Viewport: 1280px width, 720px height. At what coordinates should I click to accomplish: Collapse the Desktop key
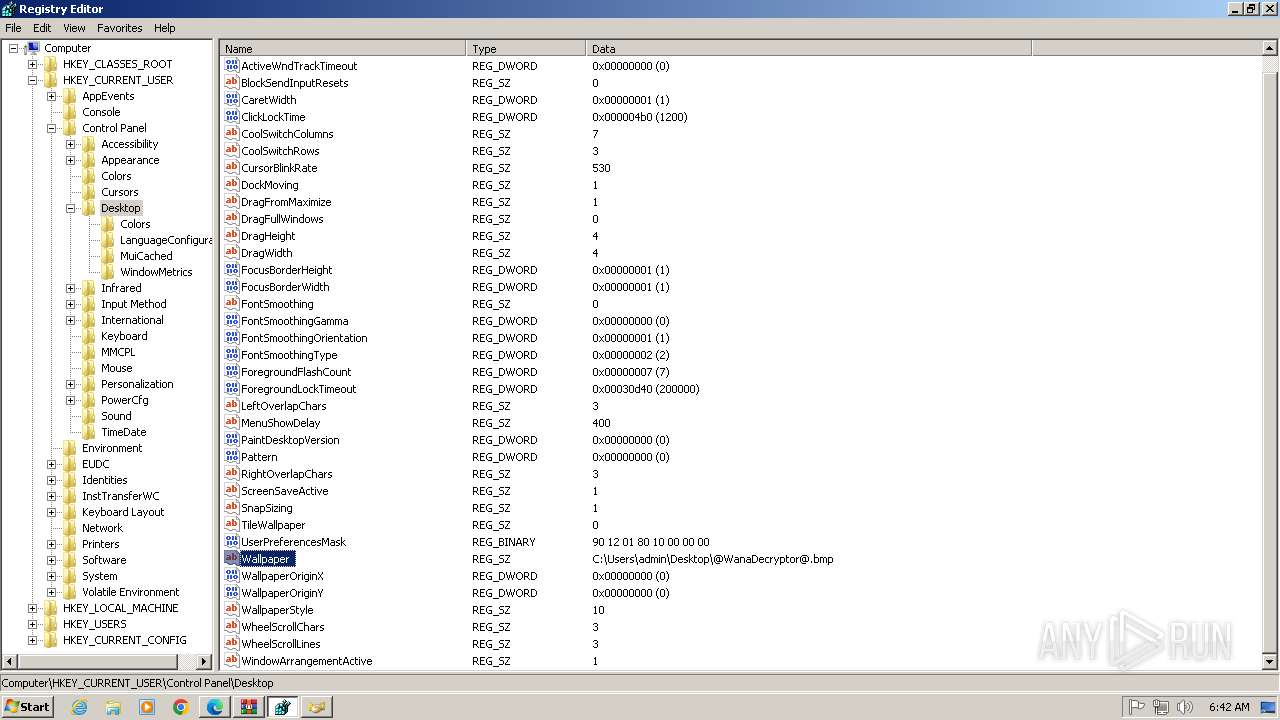[x=71, y=208]
